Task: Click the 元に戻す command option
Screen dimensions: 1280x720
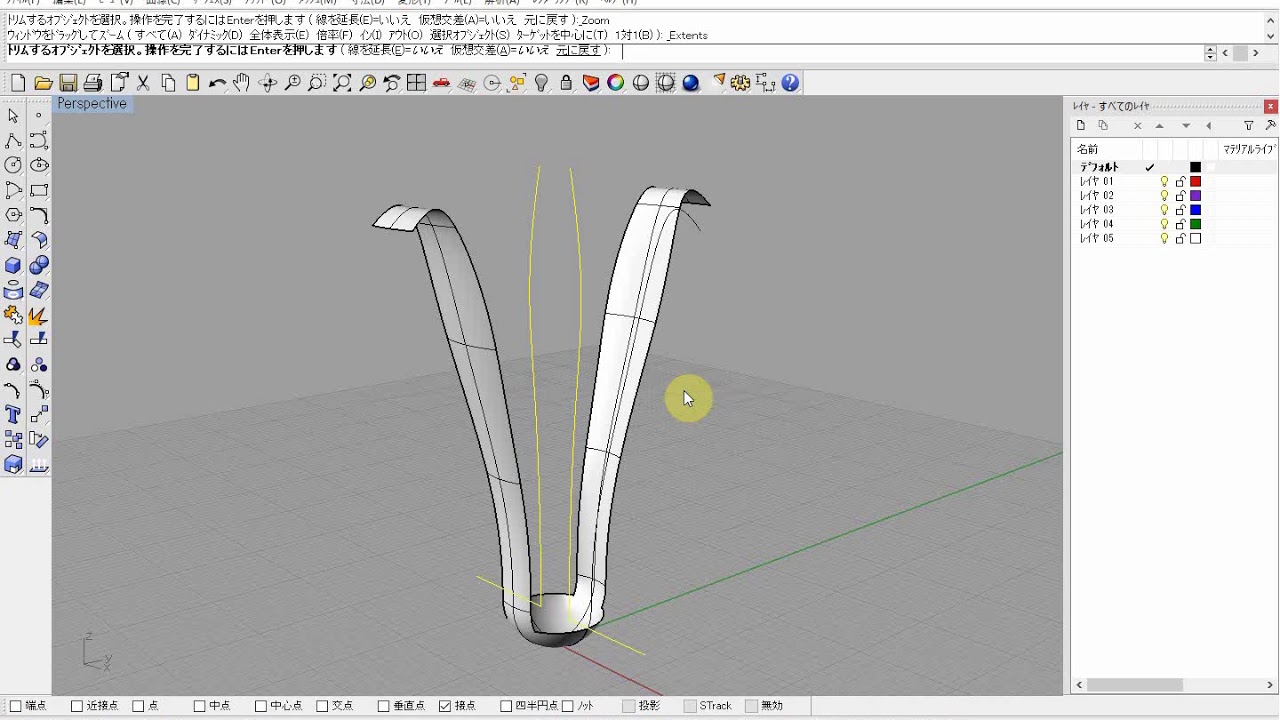Action: tap(579, 50)
